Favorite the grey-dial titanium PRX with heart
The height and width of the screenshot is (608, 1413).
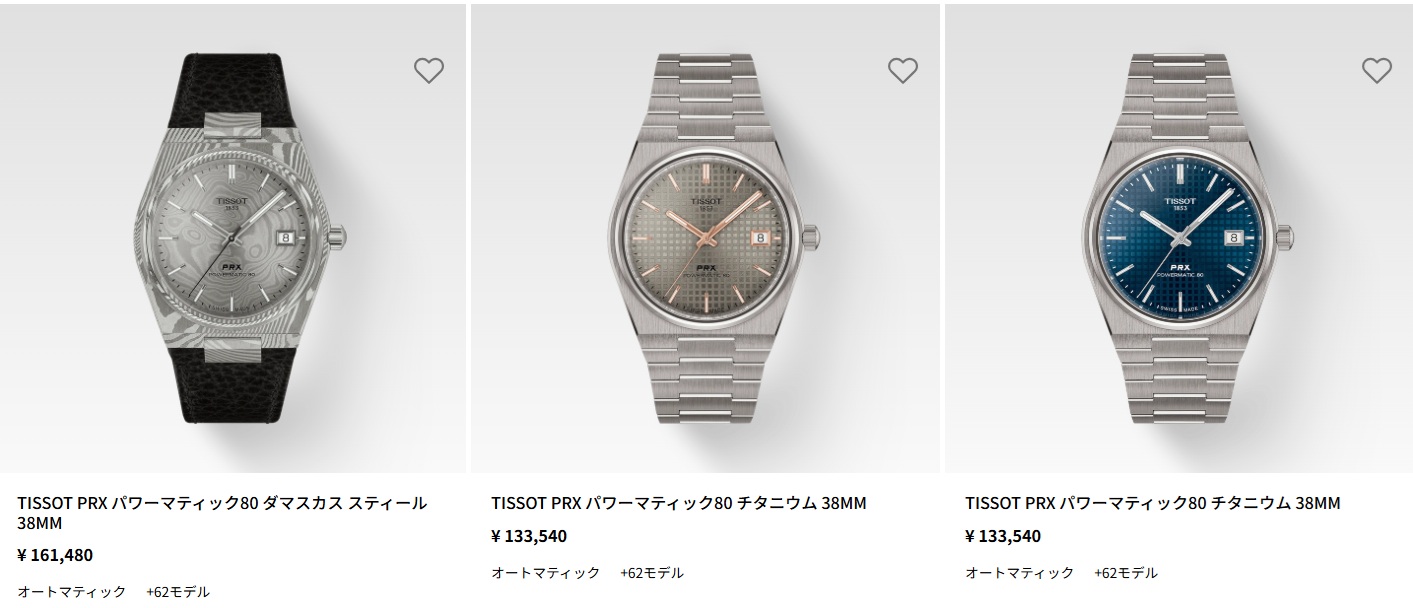[902, 70]
